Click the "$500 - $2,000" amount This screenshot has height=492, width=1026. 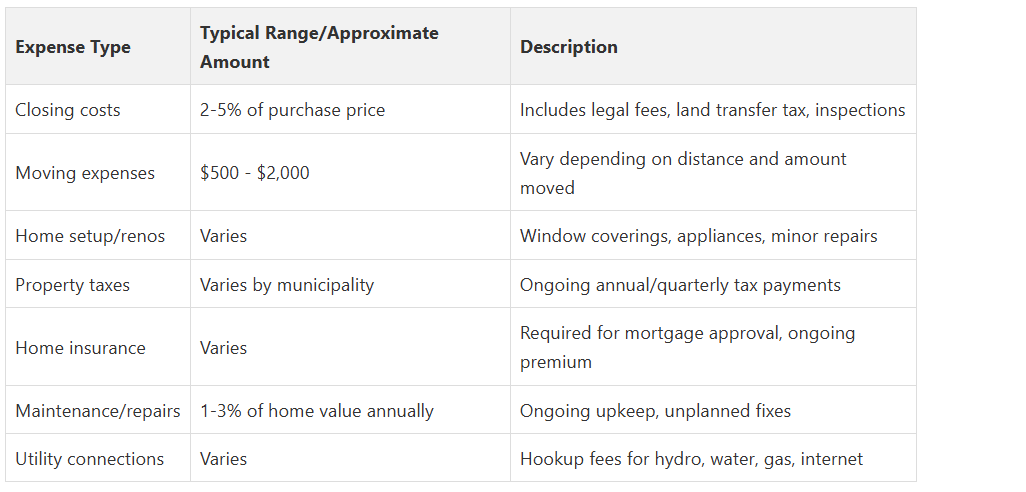[x=255, y=173]
